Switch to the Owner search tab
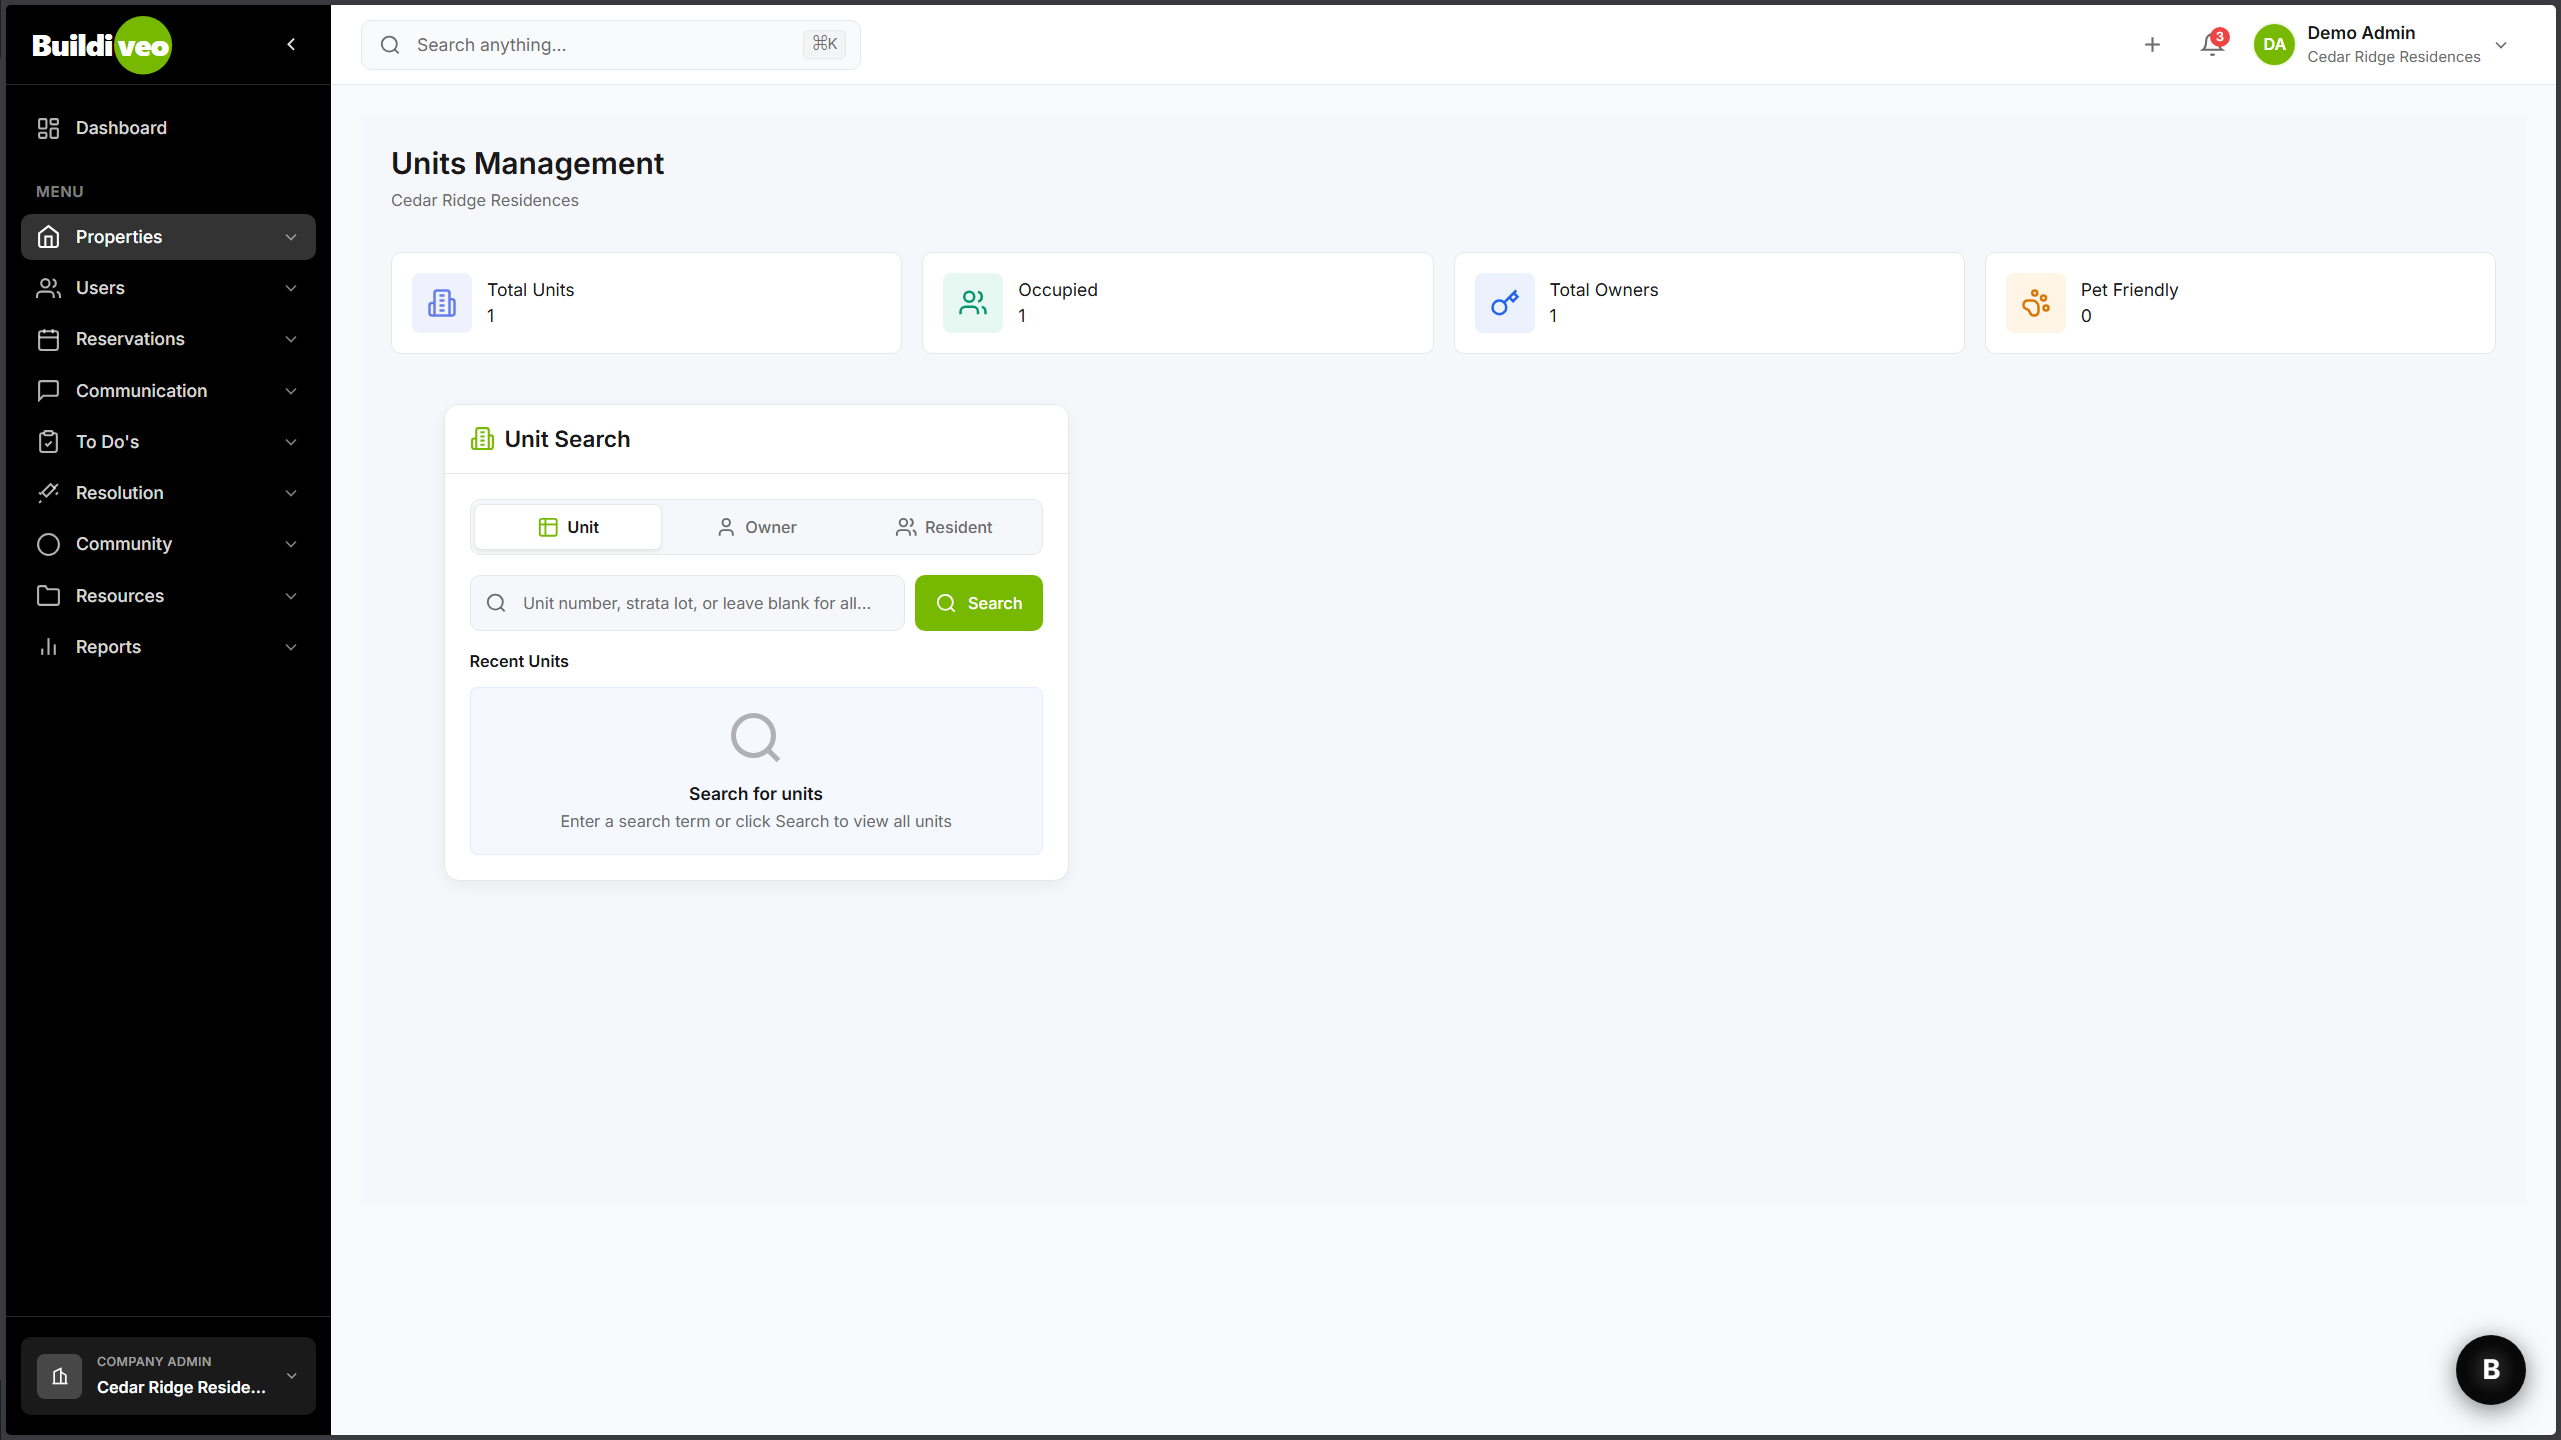Image resolution: width=2561 pixels, height=1440 pixels. coord(756,527)
